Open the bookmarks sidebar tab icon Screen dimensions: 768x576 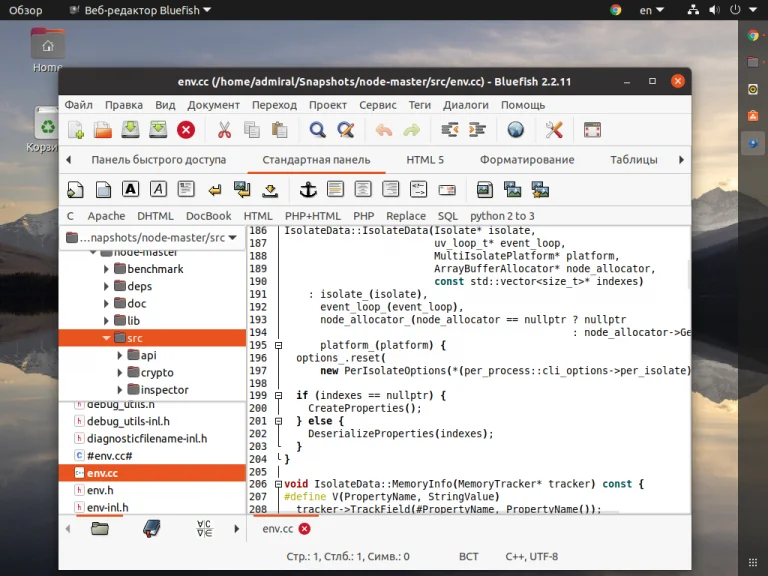tap(152, 528)
